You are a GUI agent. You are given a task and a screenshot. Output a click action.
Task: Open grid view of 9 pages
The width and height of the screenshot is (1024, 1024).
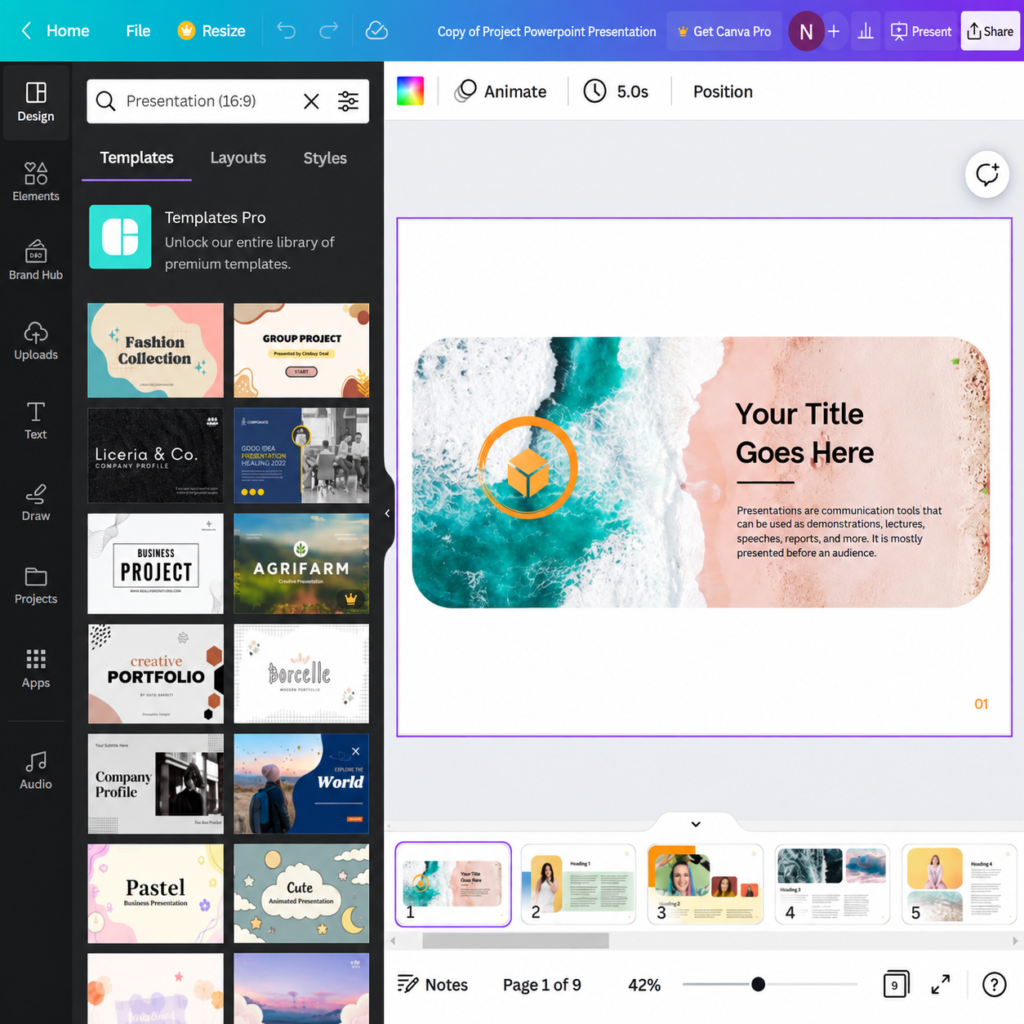point(895,984)
